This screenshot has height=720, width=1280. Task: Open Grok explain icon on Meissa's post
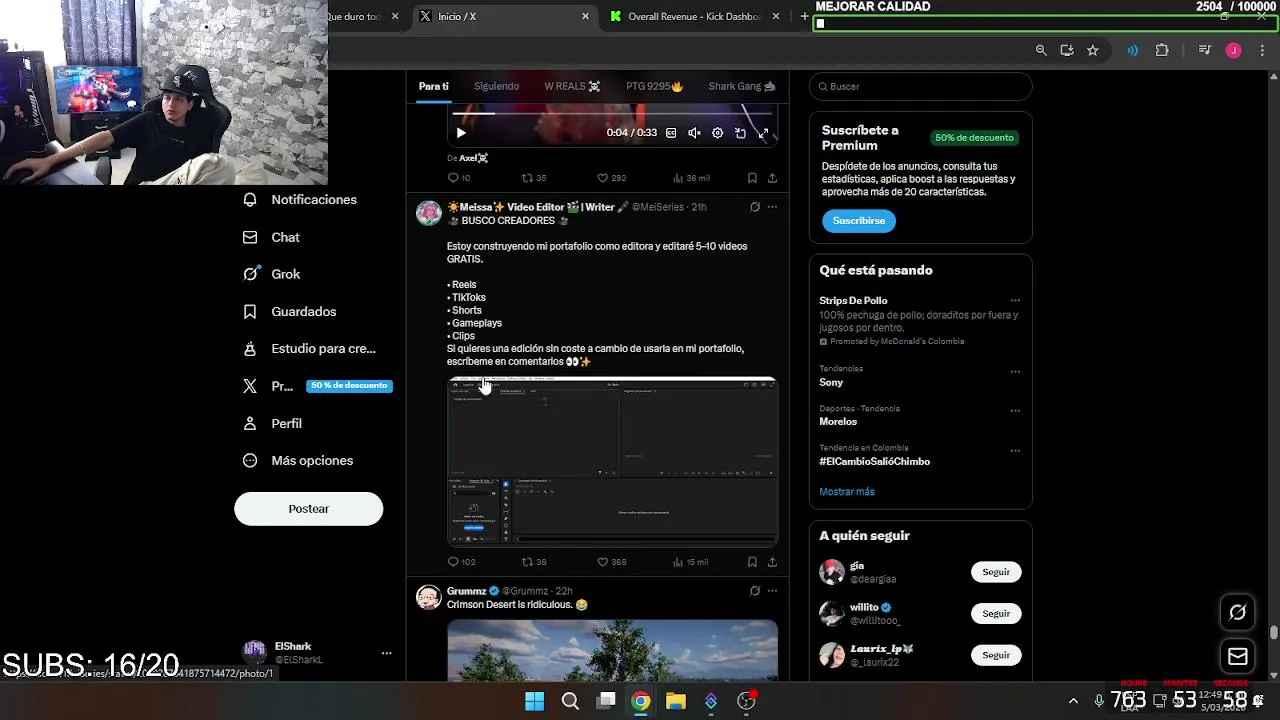[755, 207]
